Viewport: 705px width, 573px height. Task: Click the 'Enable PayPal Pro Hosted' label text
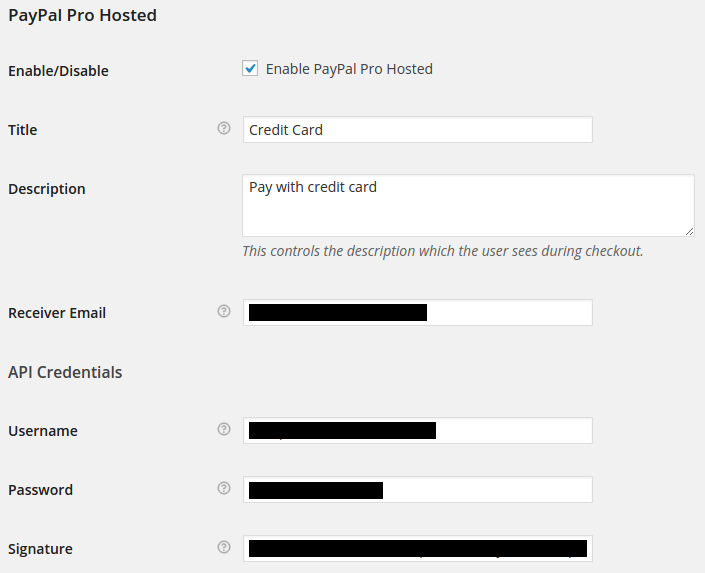point(349,69)
